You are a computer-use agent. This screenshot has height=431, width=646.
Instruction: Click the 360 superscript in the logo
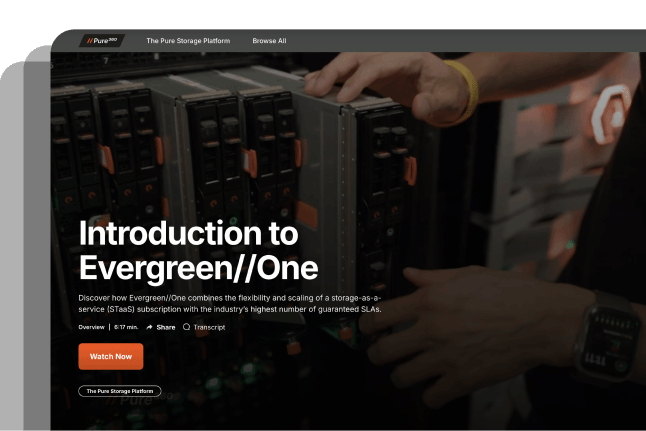click(116, 39)
